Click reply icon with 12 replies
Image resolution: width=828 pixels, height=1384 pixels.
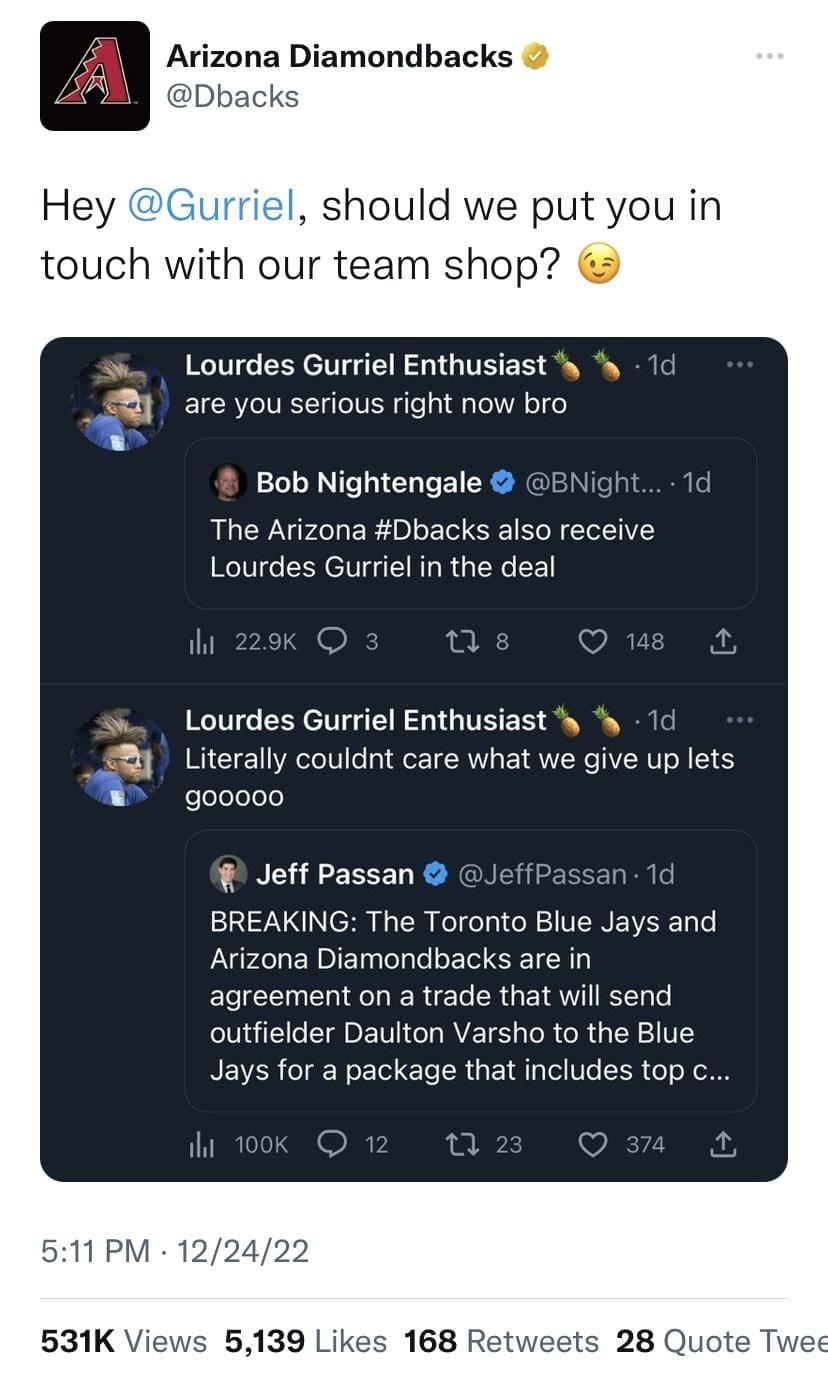coord(331,1144)
